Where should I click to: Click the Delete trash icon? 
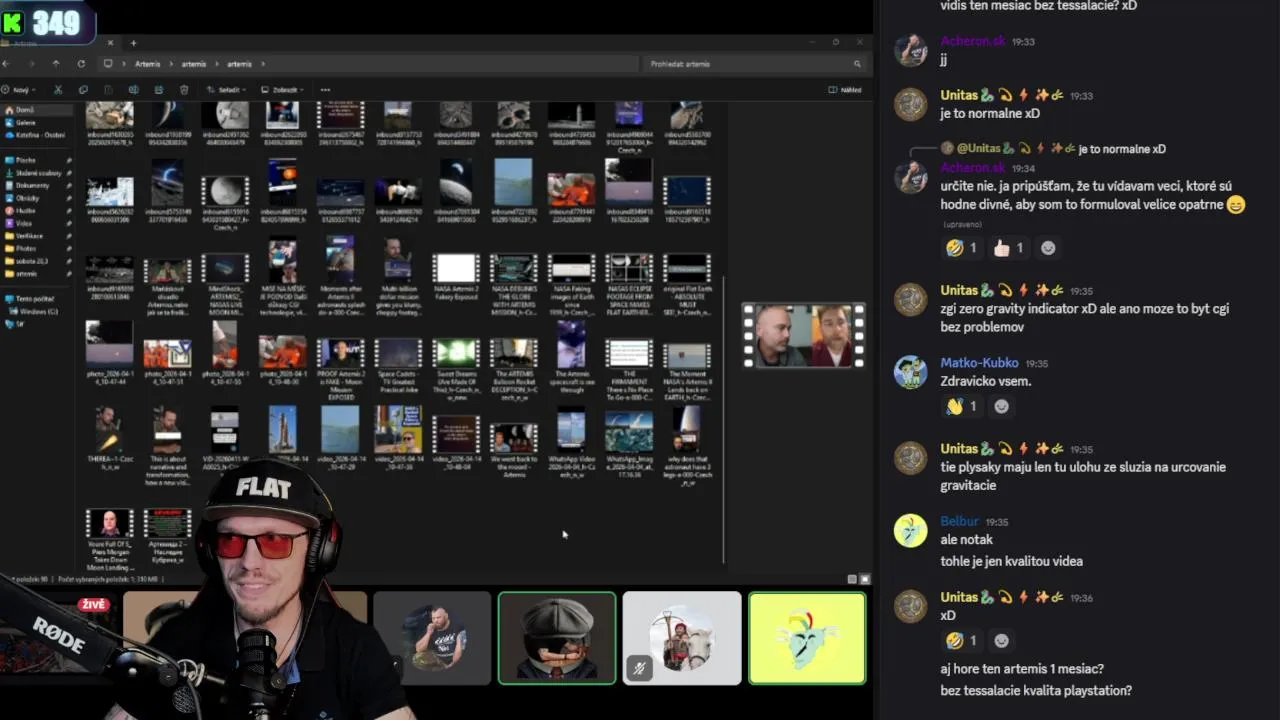pos(184,90)
